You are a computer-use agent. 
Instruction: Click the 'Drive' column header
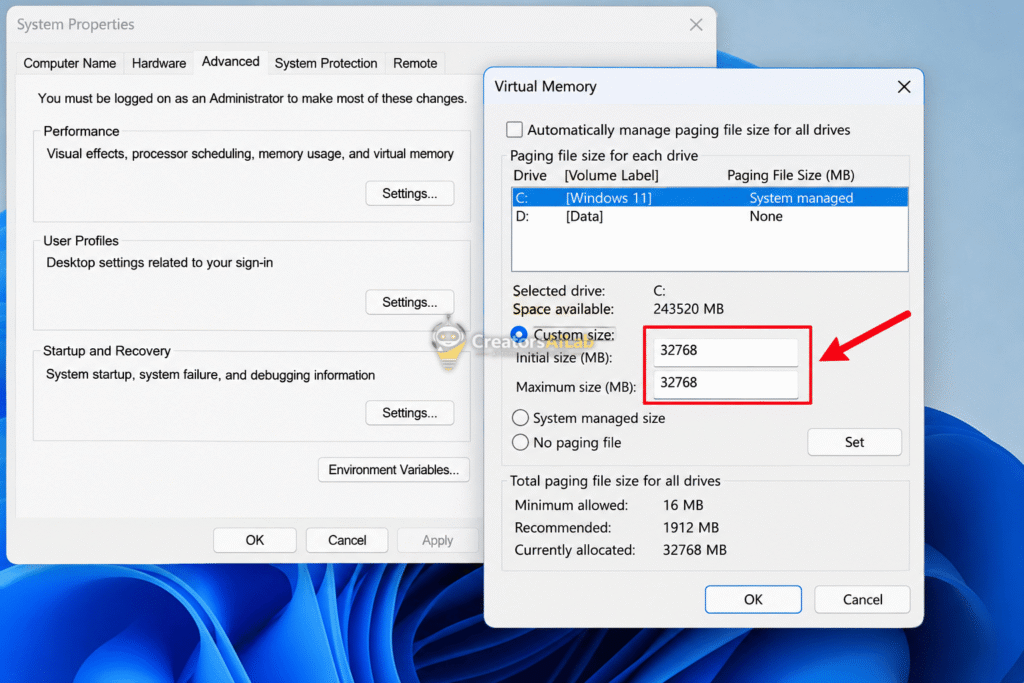(530, 175)
